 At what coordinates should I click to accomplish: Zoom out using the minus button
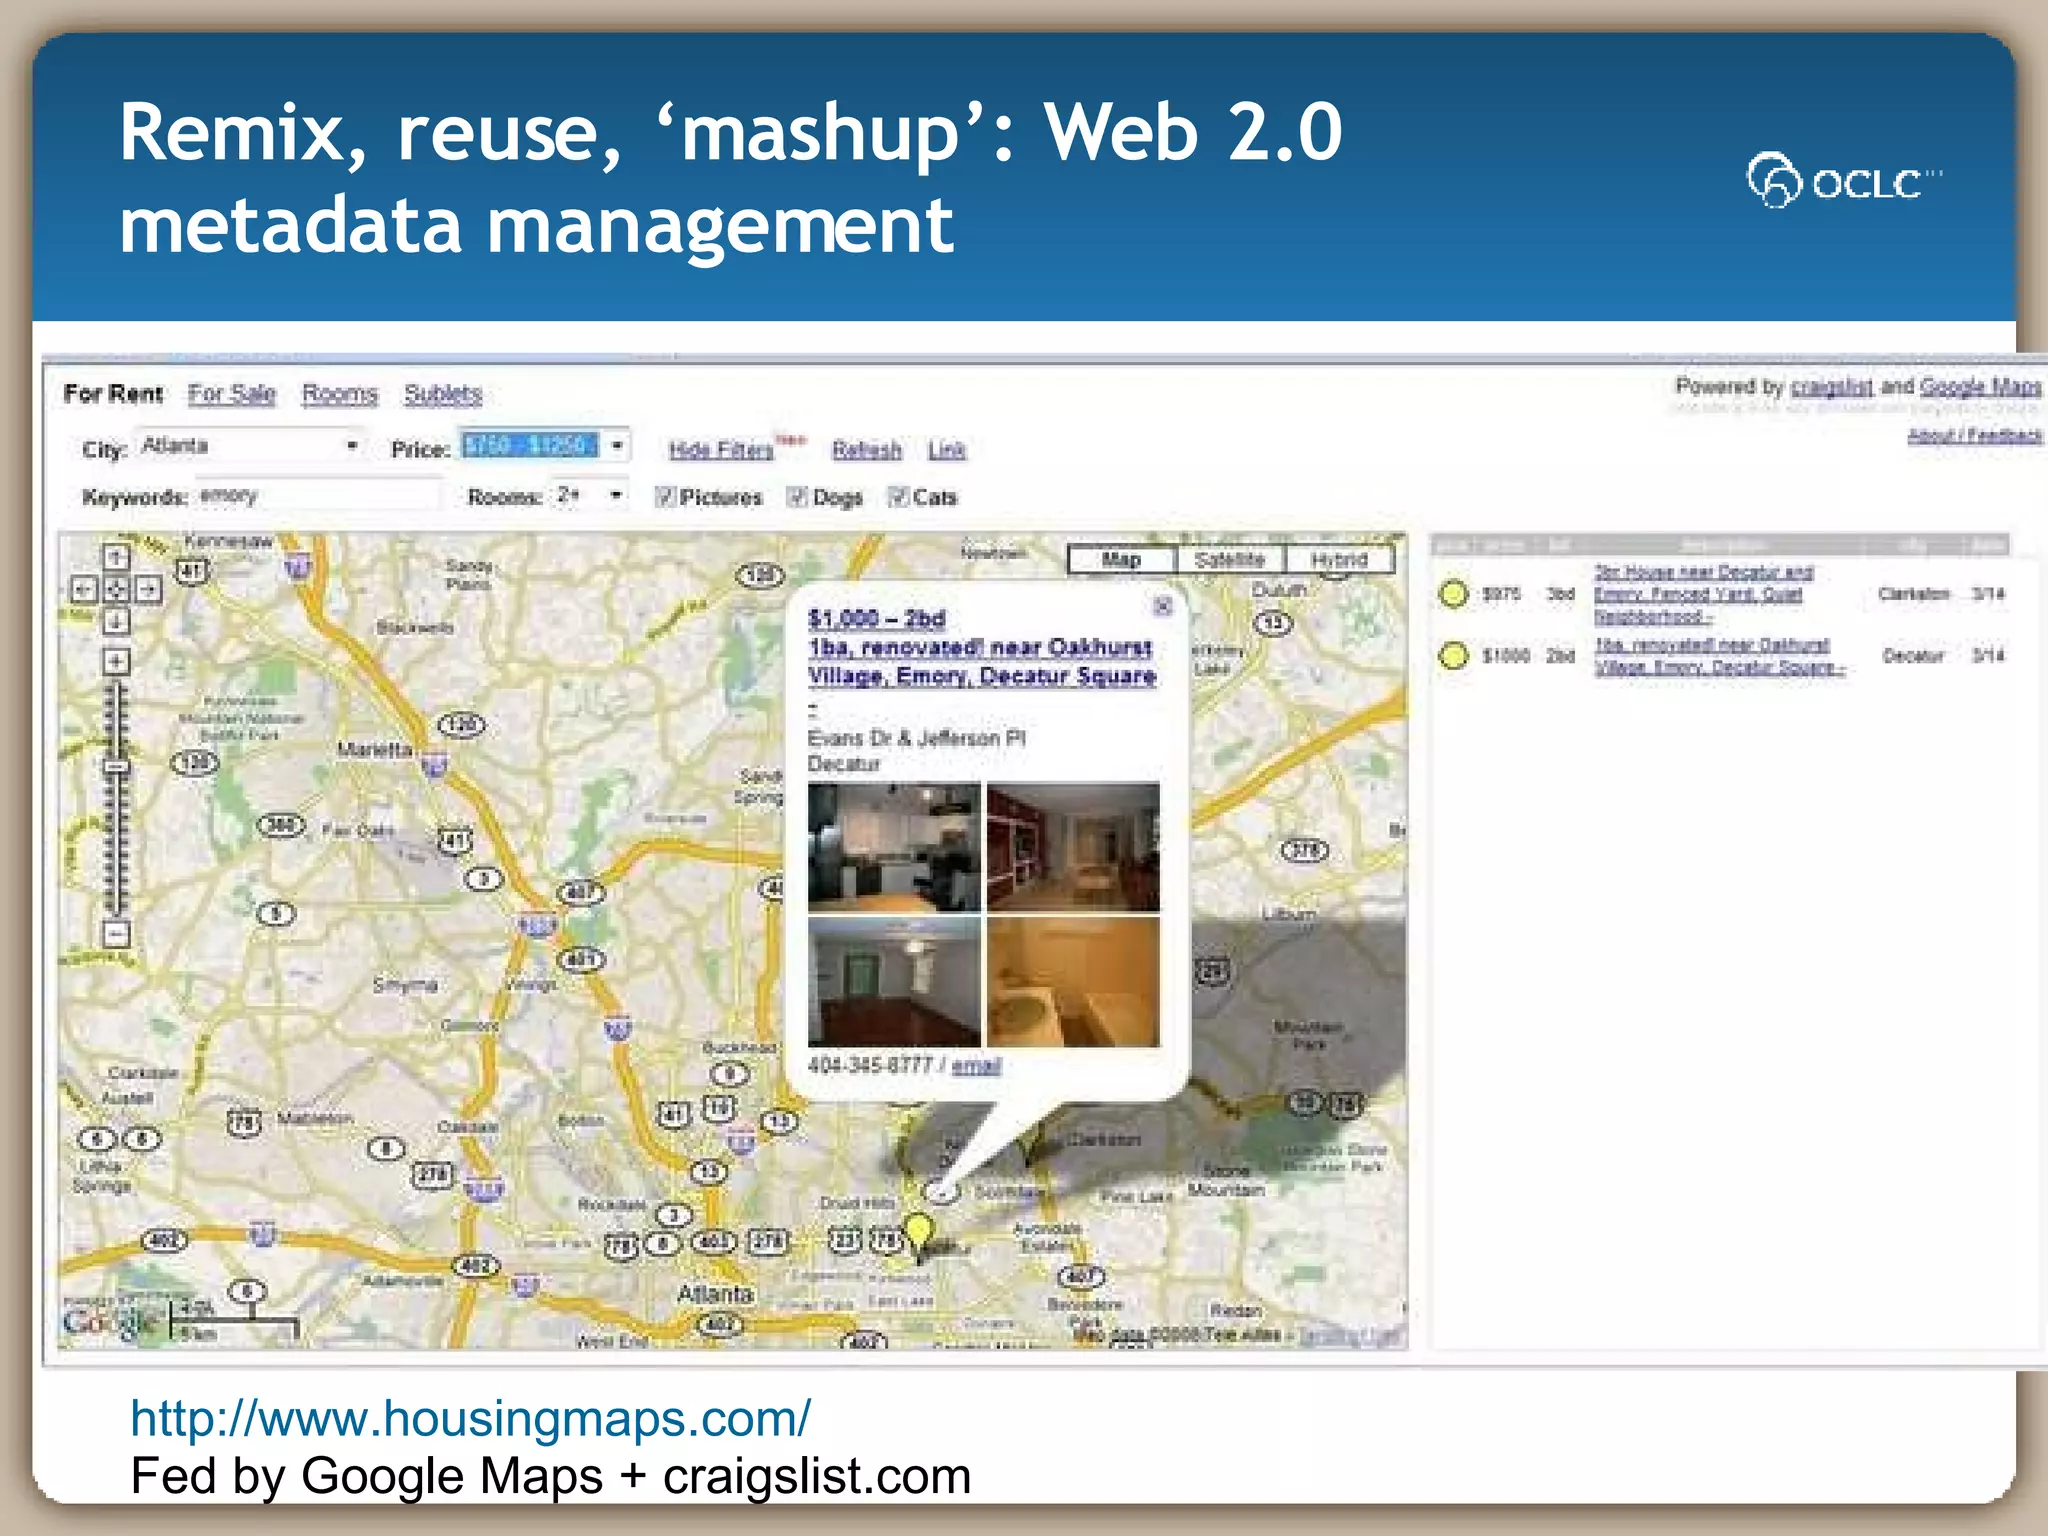pos(117,935)
